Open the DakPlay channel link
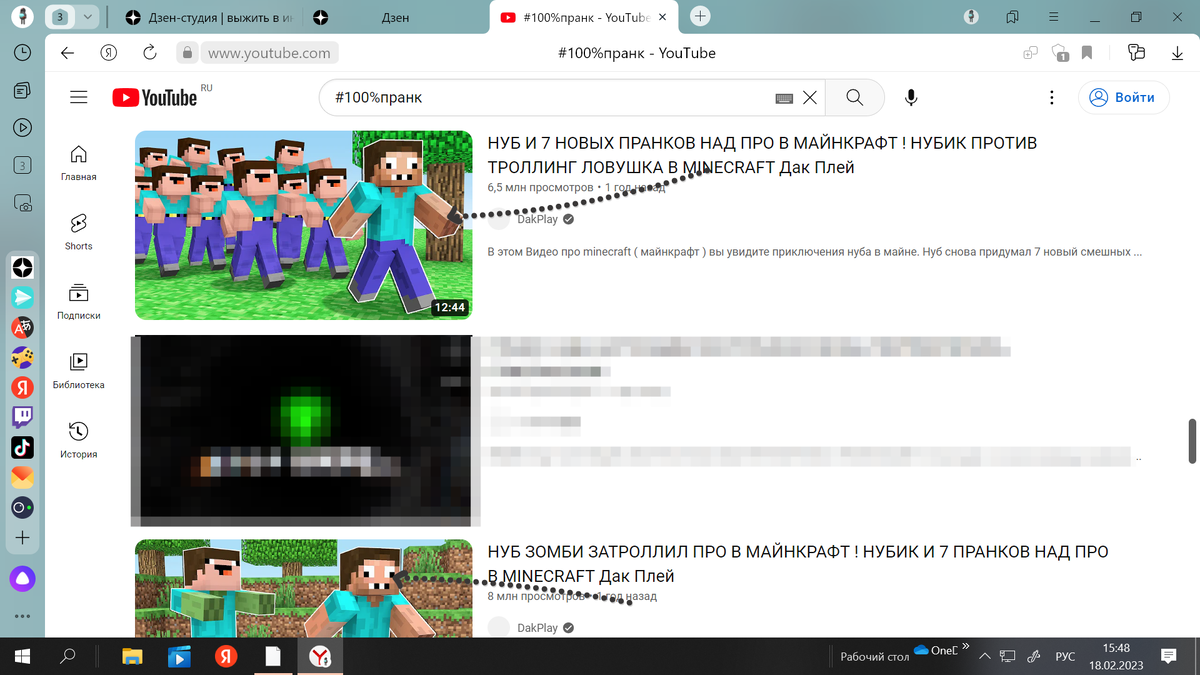The height and width of the screenshot is (675, 1200). [540, 219]
